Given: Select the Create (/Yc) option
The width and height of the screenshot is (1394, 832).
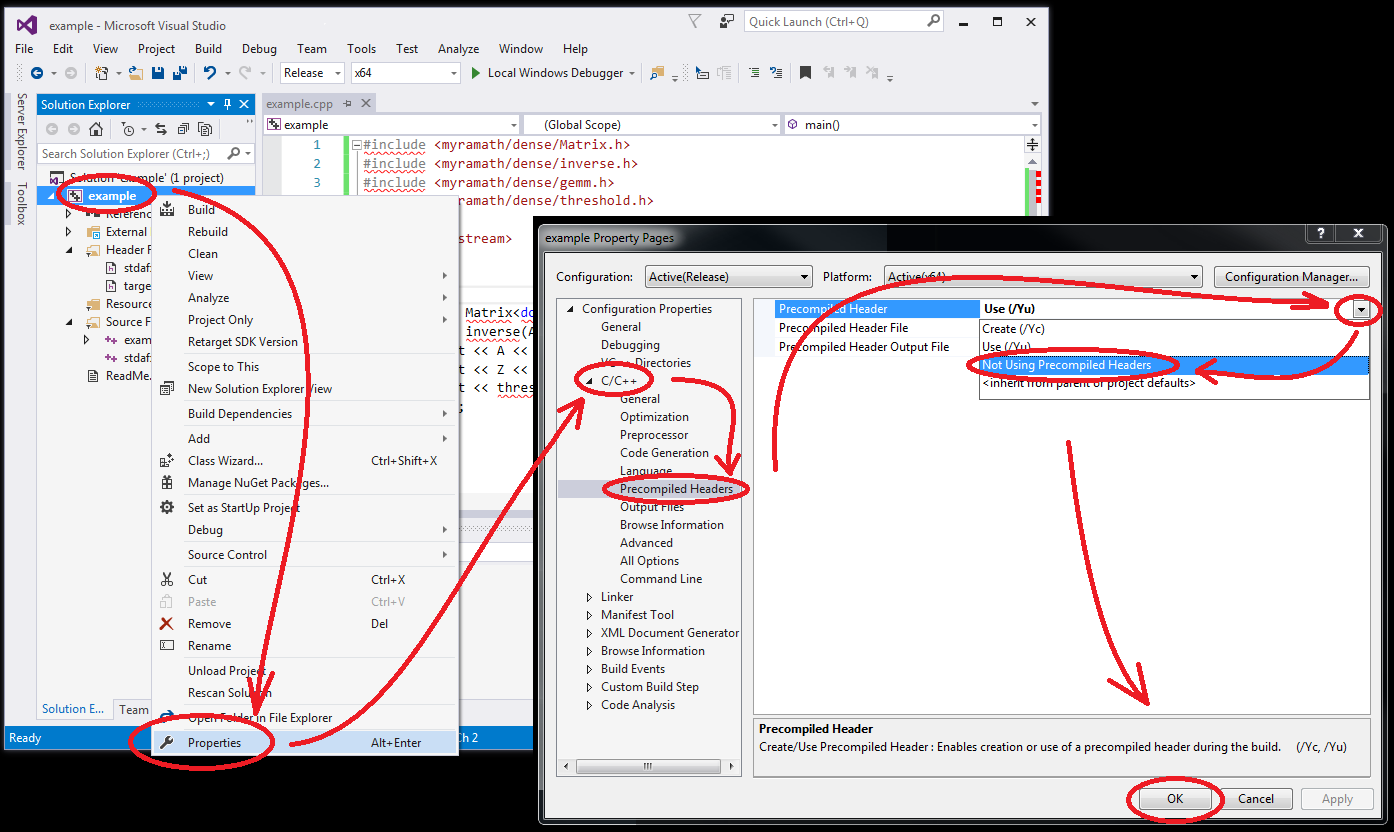Looking at the screenshot, I should pyautogui.click(x=1174, y=329).
